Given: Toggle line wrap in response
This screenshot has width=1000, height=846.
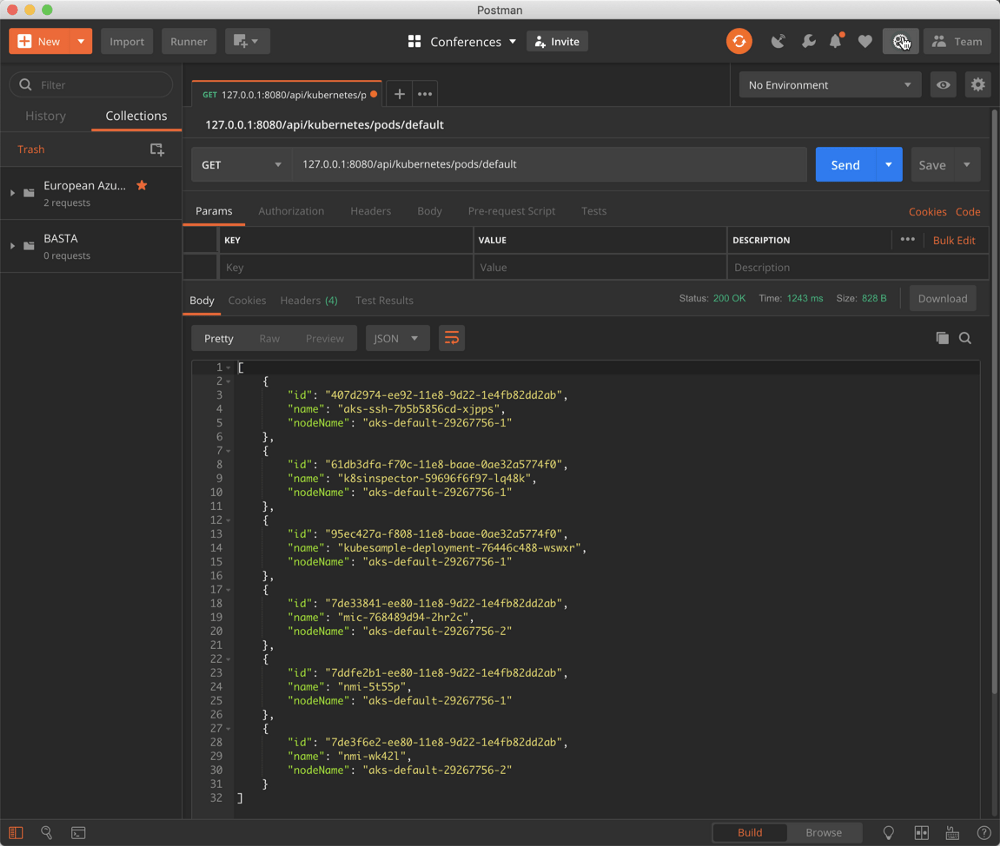Looking at the screenshot, I should tap(452, 338).
